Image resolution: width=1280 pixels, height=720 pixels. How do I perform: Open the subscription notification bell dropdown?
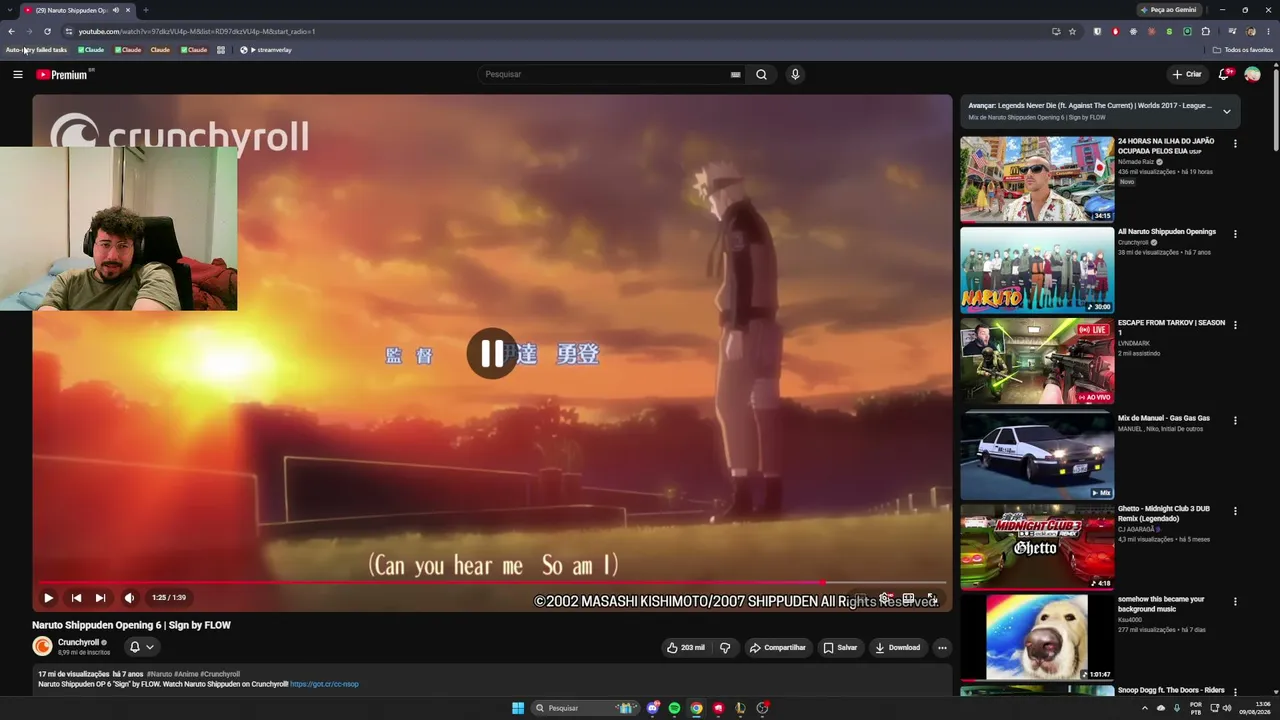coord(141,647)
